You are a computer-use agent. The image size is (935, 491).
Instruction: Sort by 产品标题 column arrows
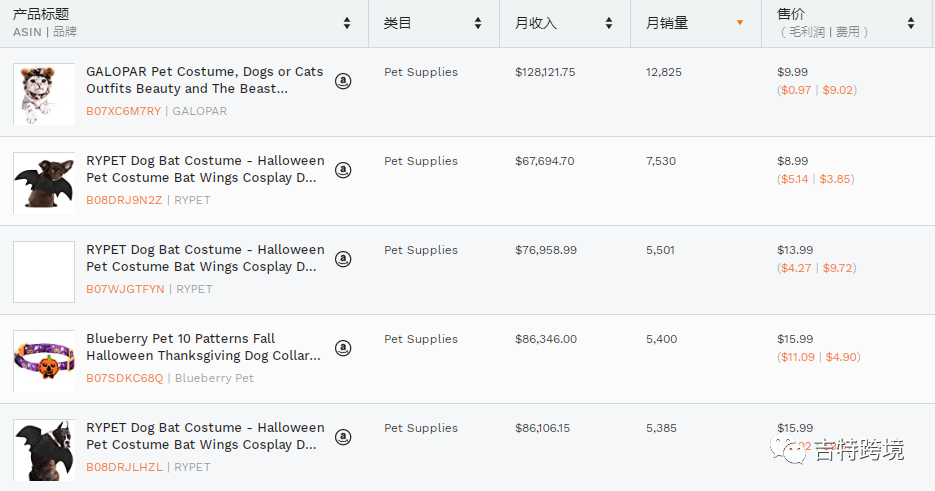click(x=347, y=23)
